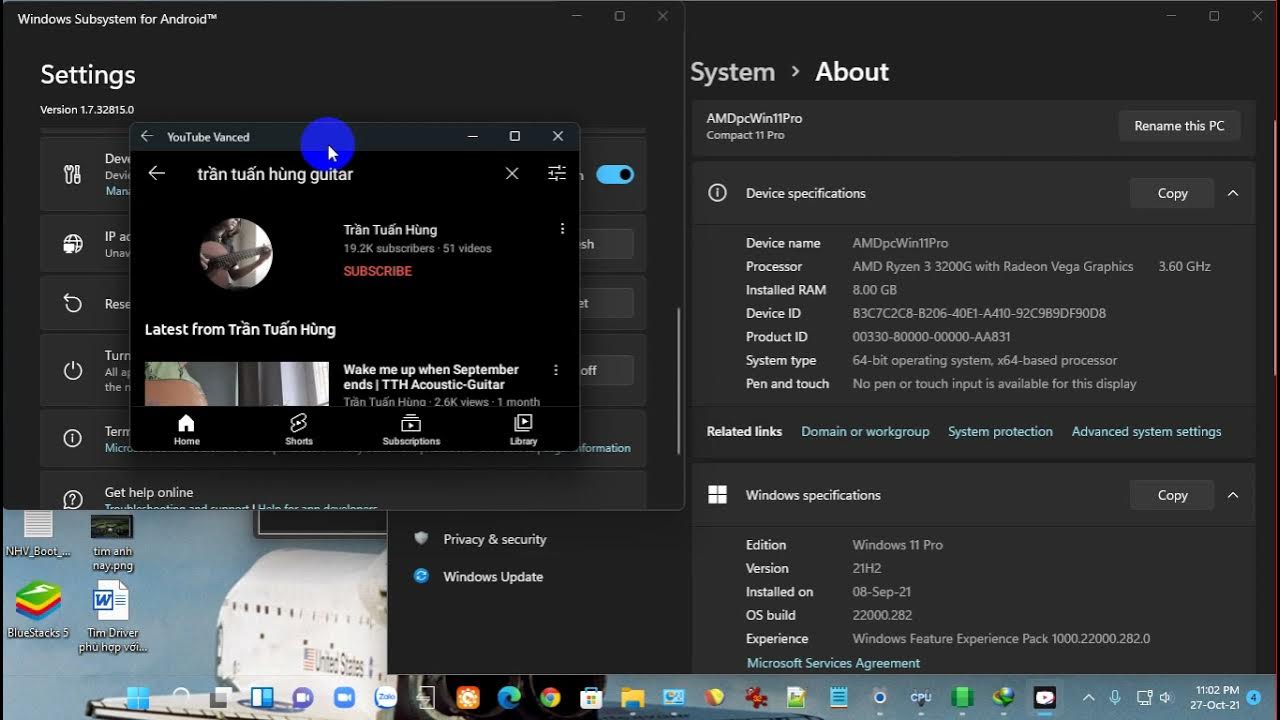Click Get help online question icon
The image size is (1280, 720).
73,498
